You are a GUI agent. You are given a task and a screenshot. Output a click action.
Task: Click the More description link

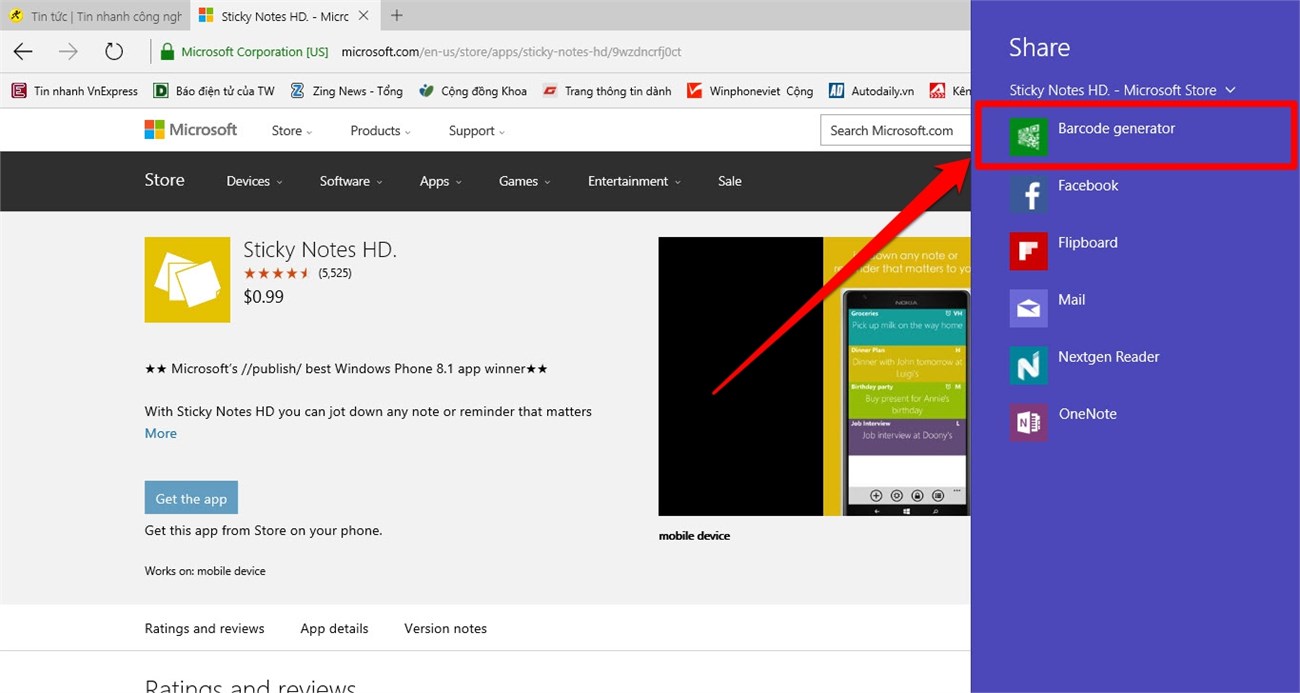click(x=160, y=433)
